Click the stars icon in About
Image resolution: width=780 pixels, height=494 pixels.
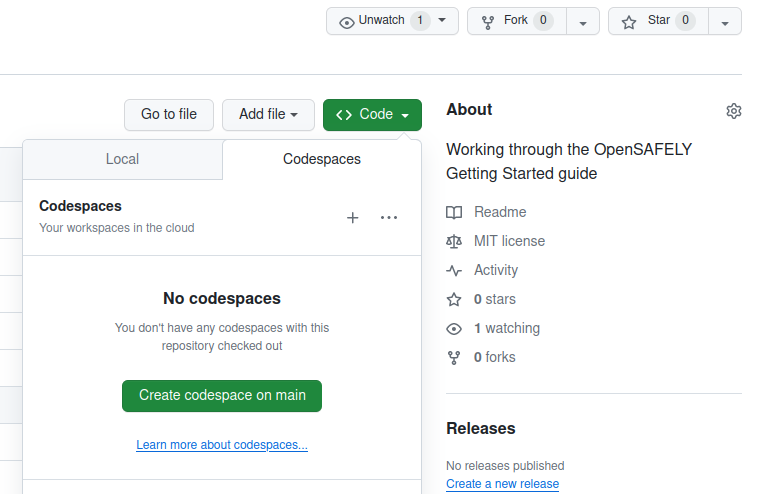tap(454, 299)
